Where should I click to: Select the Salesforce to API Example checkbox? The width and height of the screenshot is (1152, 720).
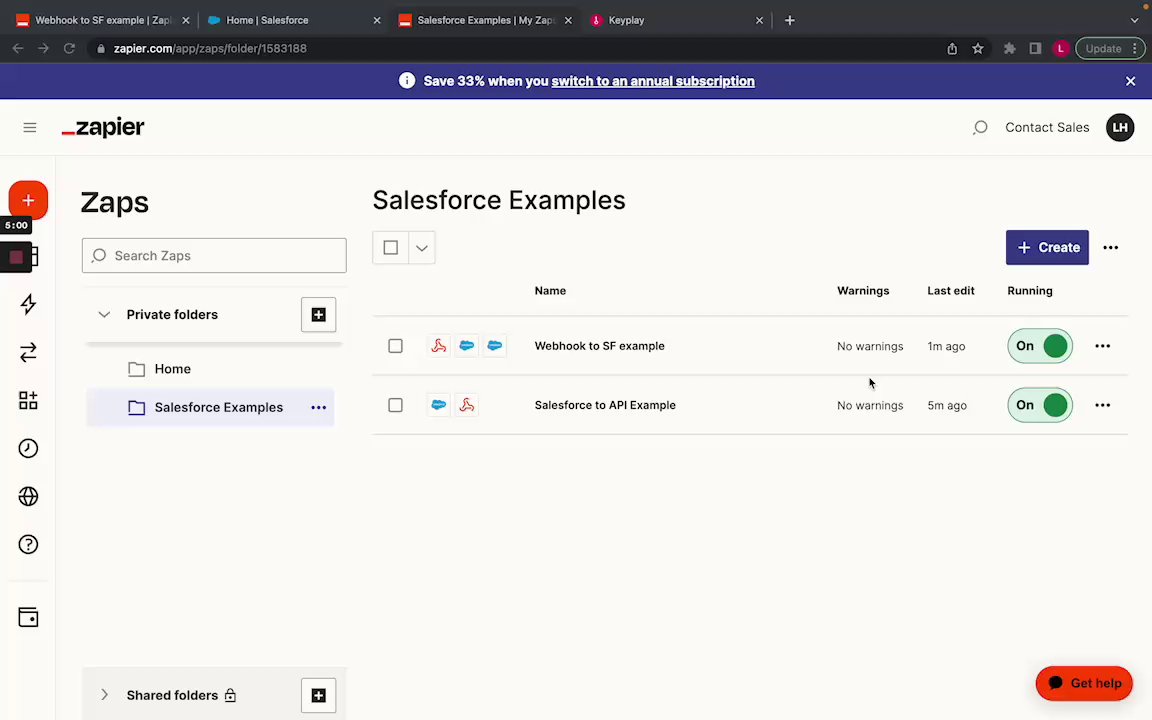coord(395,405)
